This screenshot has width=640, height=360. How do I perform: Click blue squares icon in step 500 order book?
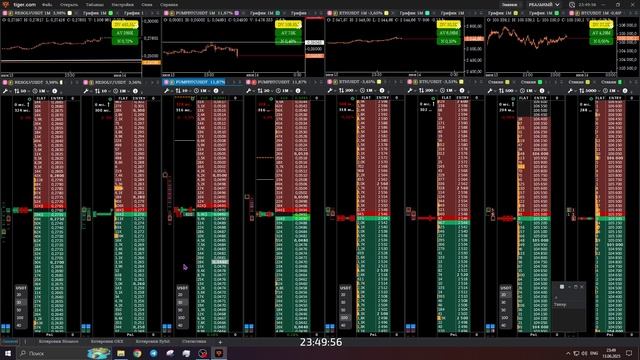pos(491,327)
